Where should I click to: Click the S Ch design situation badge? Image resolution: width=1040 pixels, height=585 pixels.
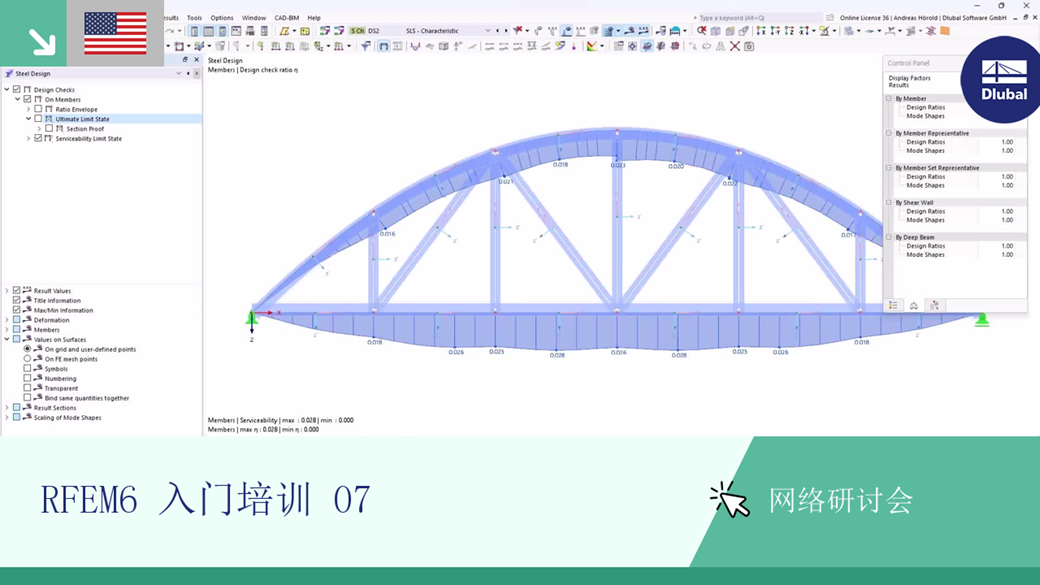(x=358, y=31)
